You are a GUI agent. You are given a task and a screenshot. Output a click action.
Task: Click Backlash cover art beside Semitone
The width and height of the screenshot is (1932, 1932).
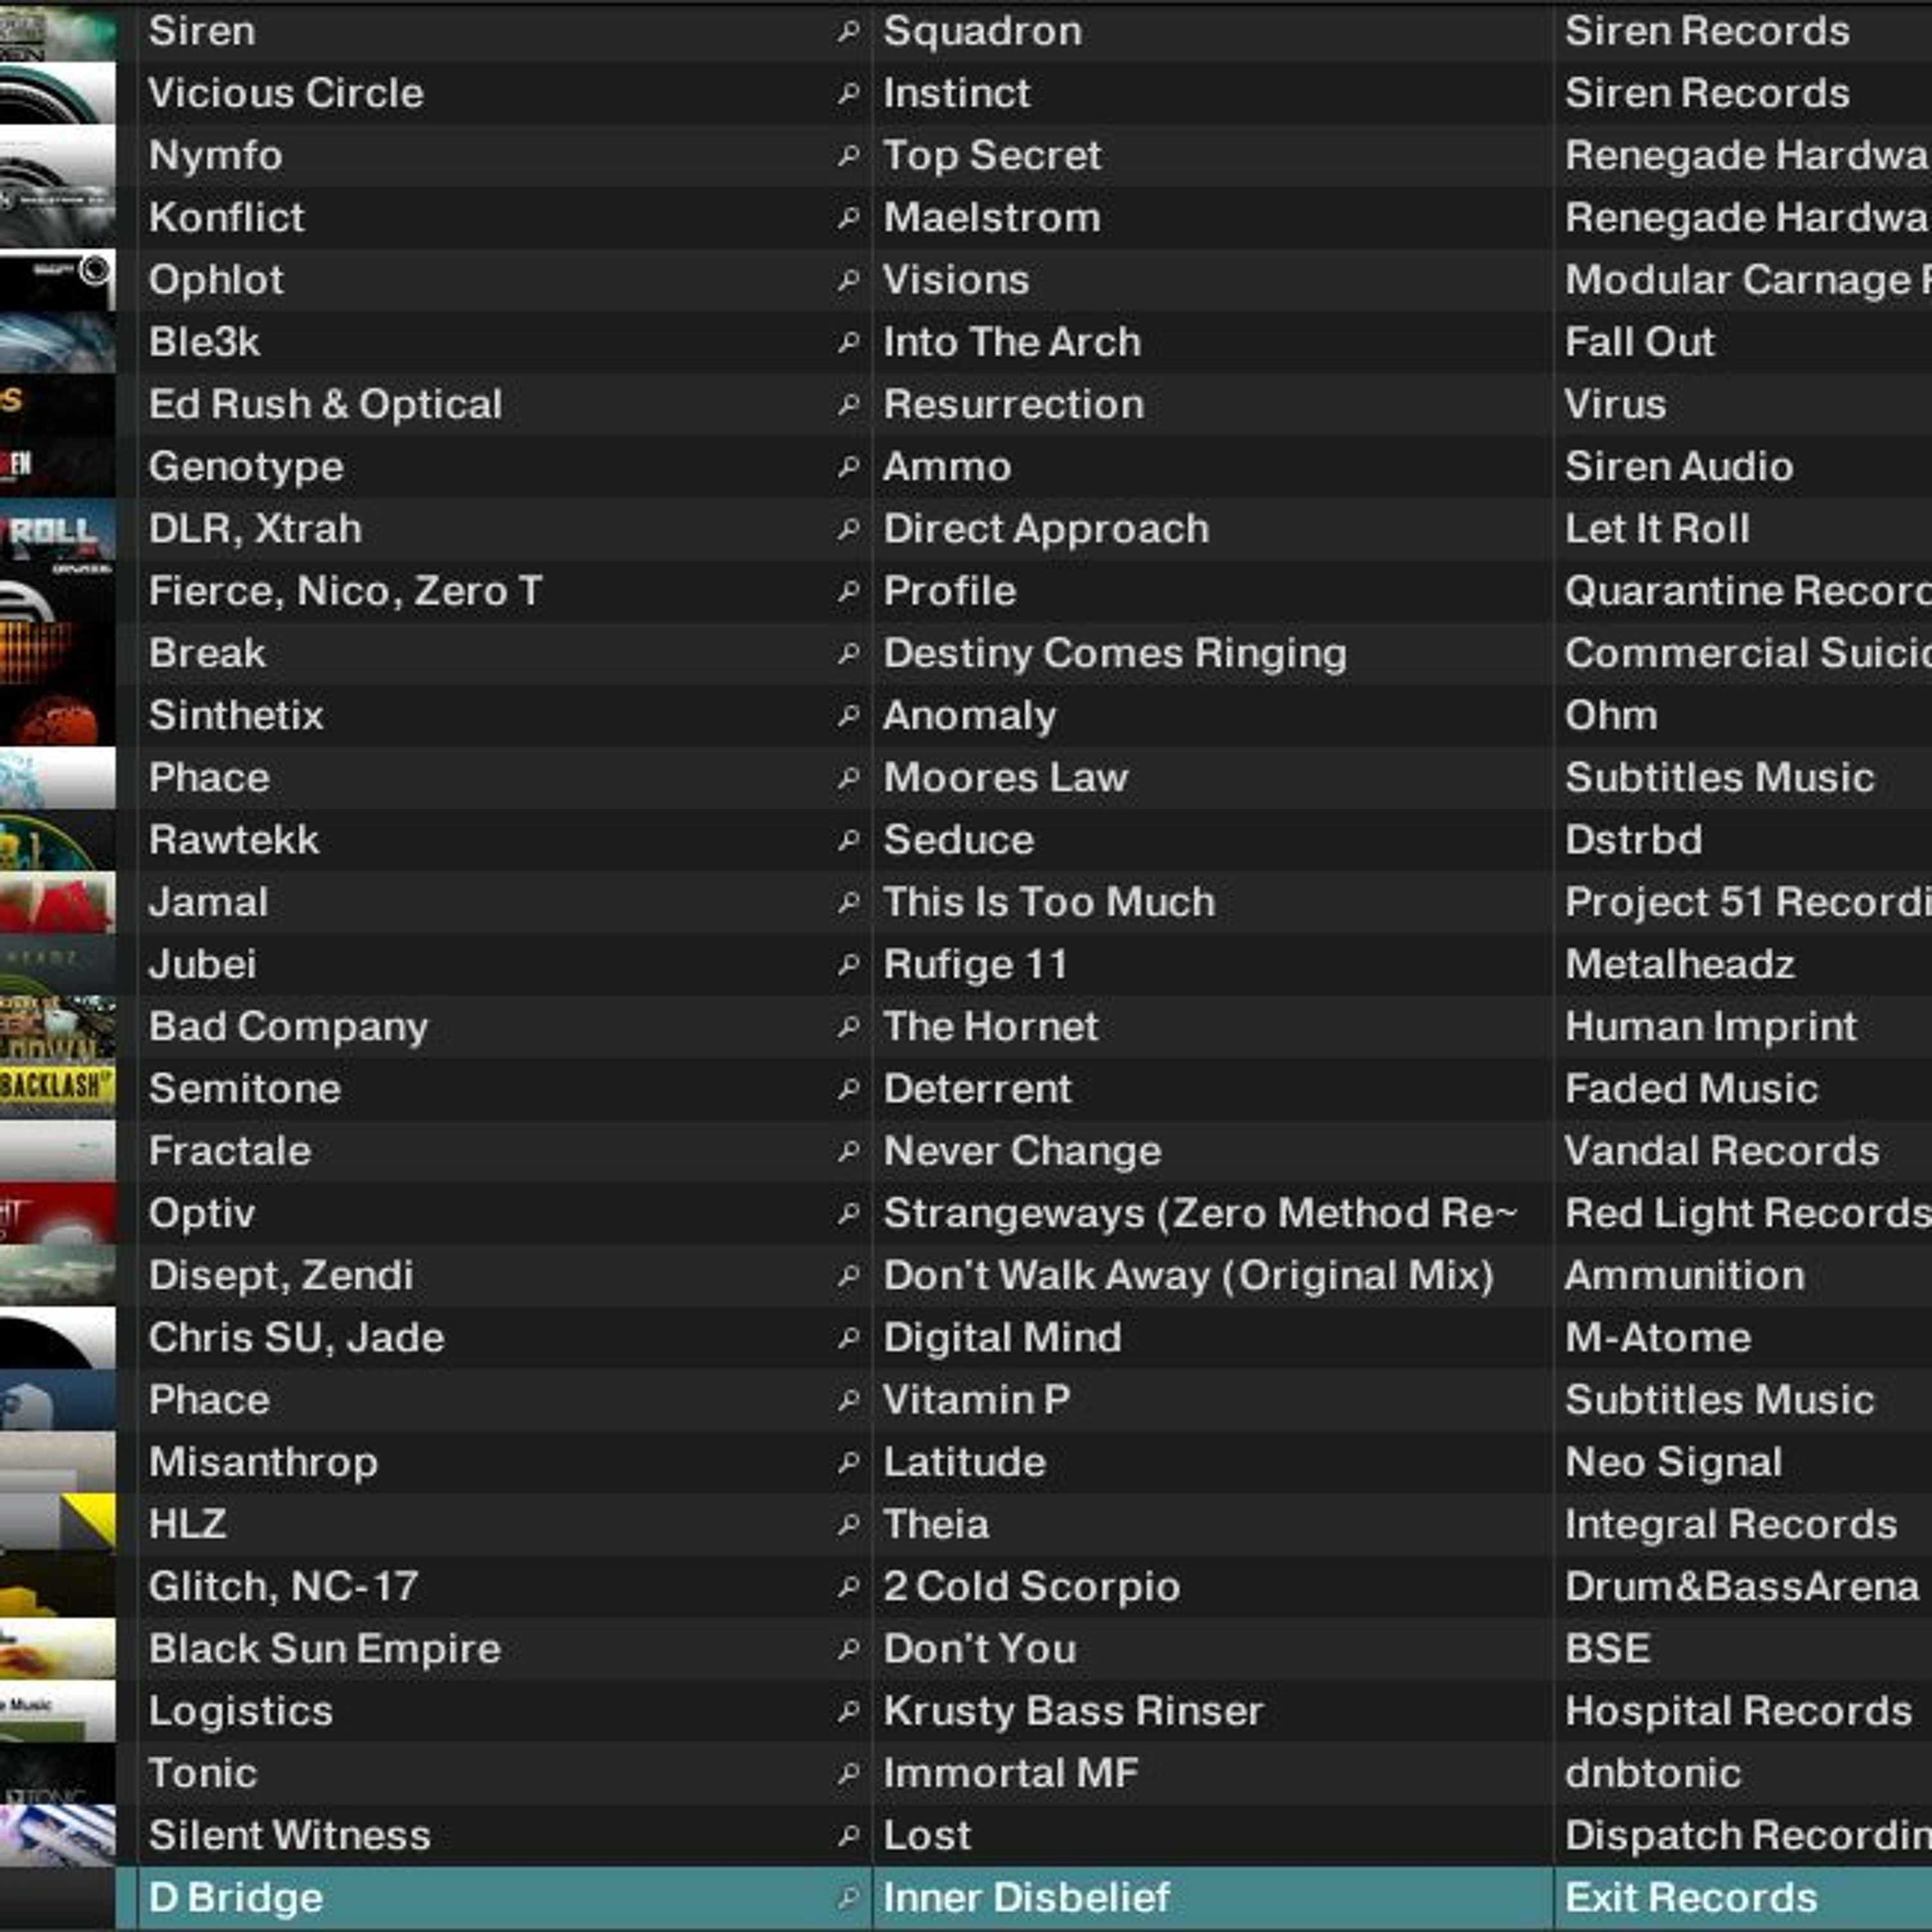[57, 1089]
